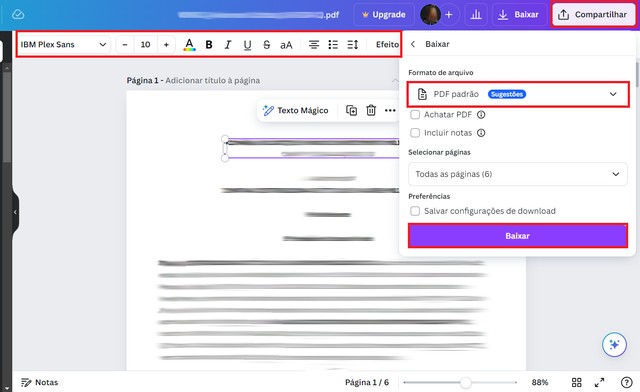Screen dimensions: 640x392
Task: Tick Salvar configurações de download
Action: 415,211
